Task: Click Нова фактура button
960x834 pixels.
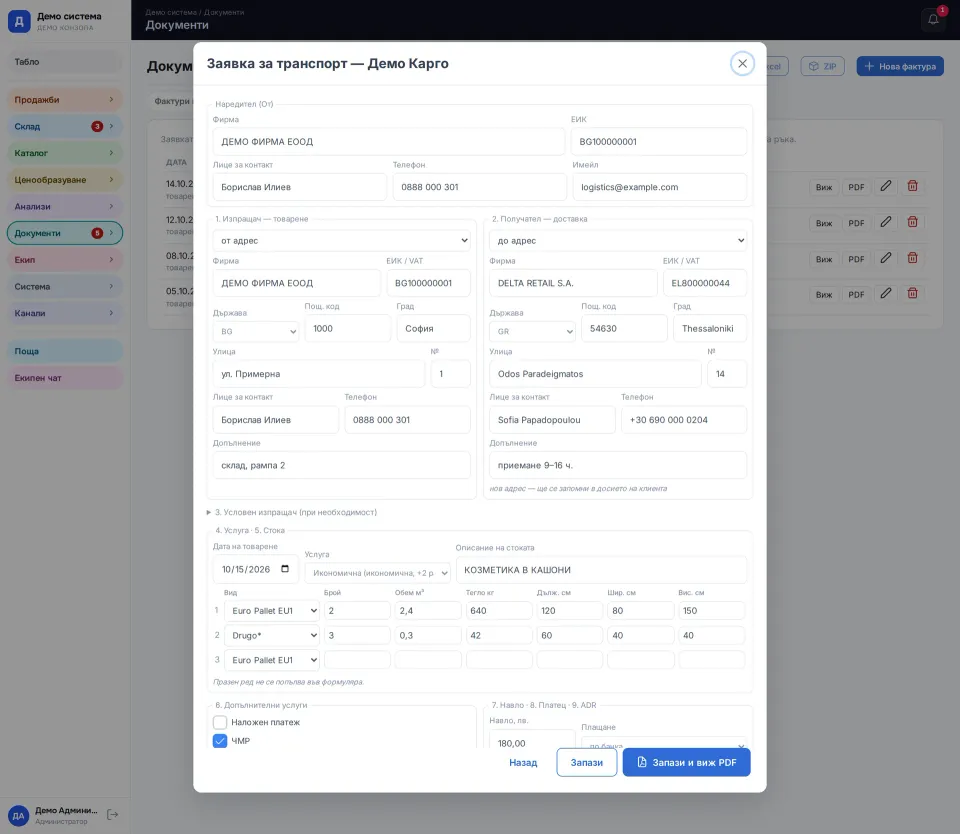Action: [900, 66]
